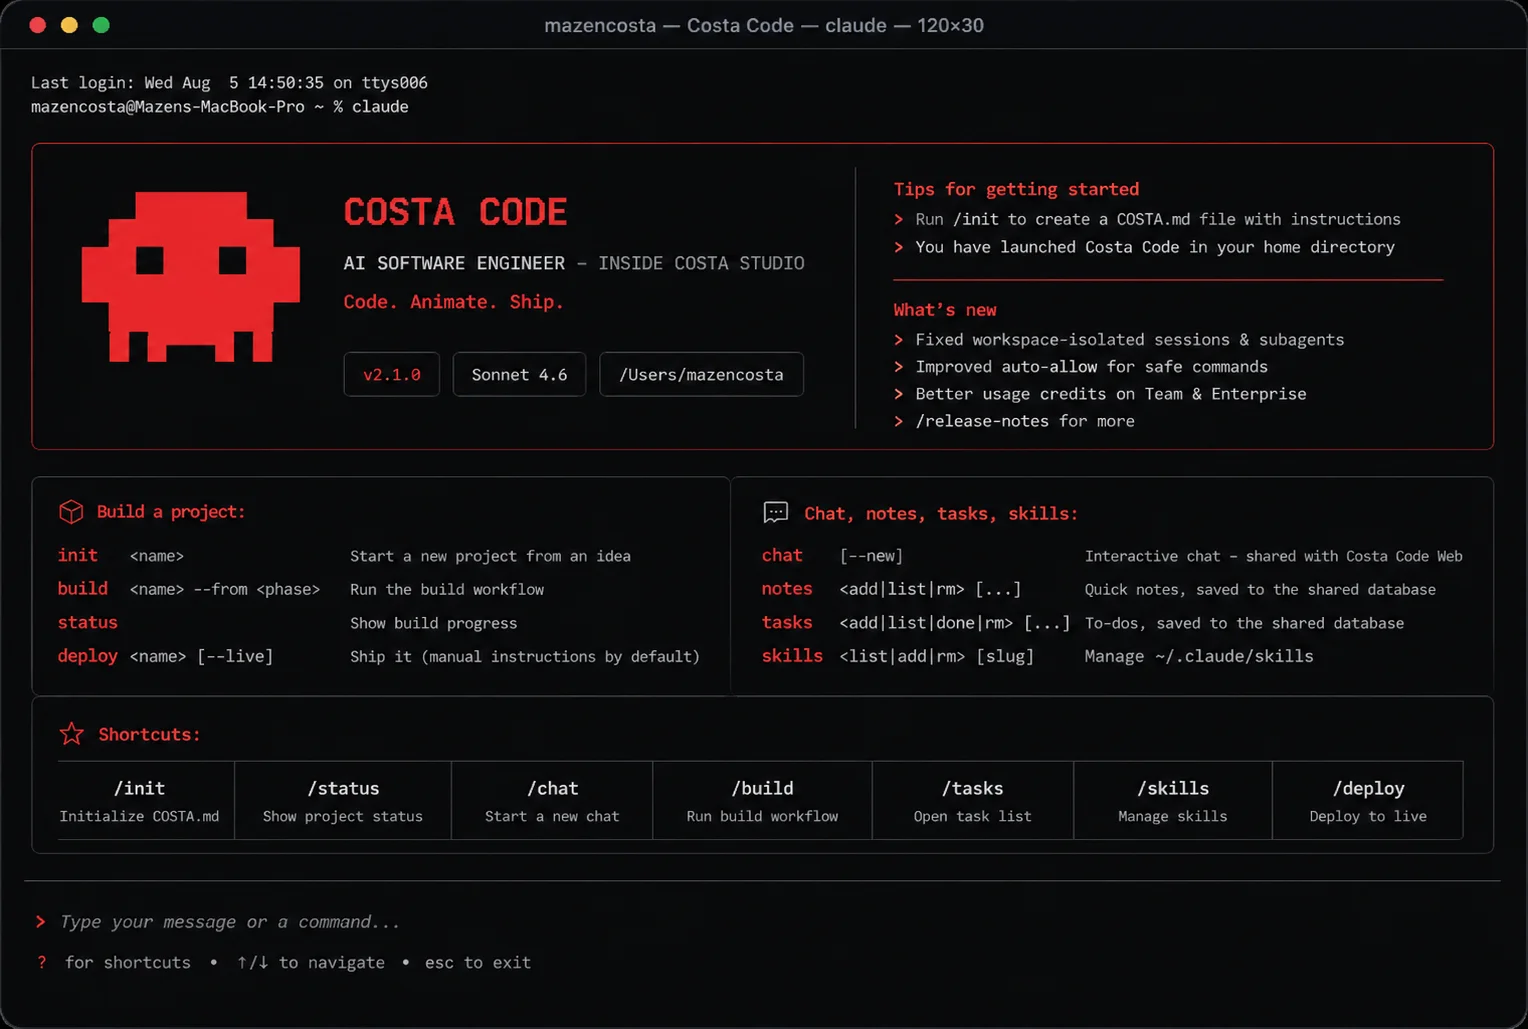Click the 'esc to exit' hint

[478, 962]
